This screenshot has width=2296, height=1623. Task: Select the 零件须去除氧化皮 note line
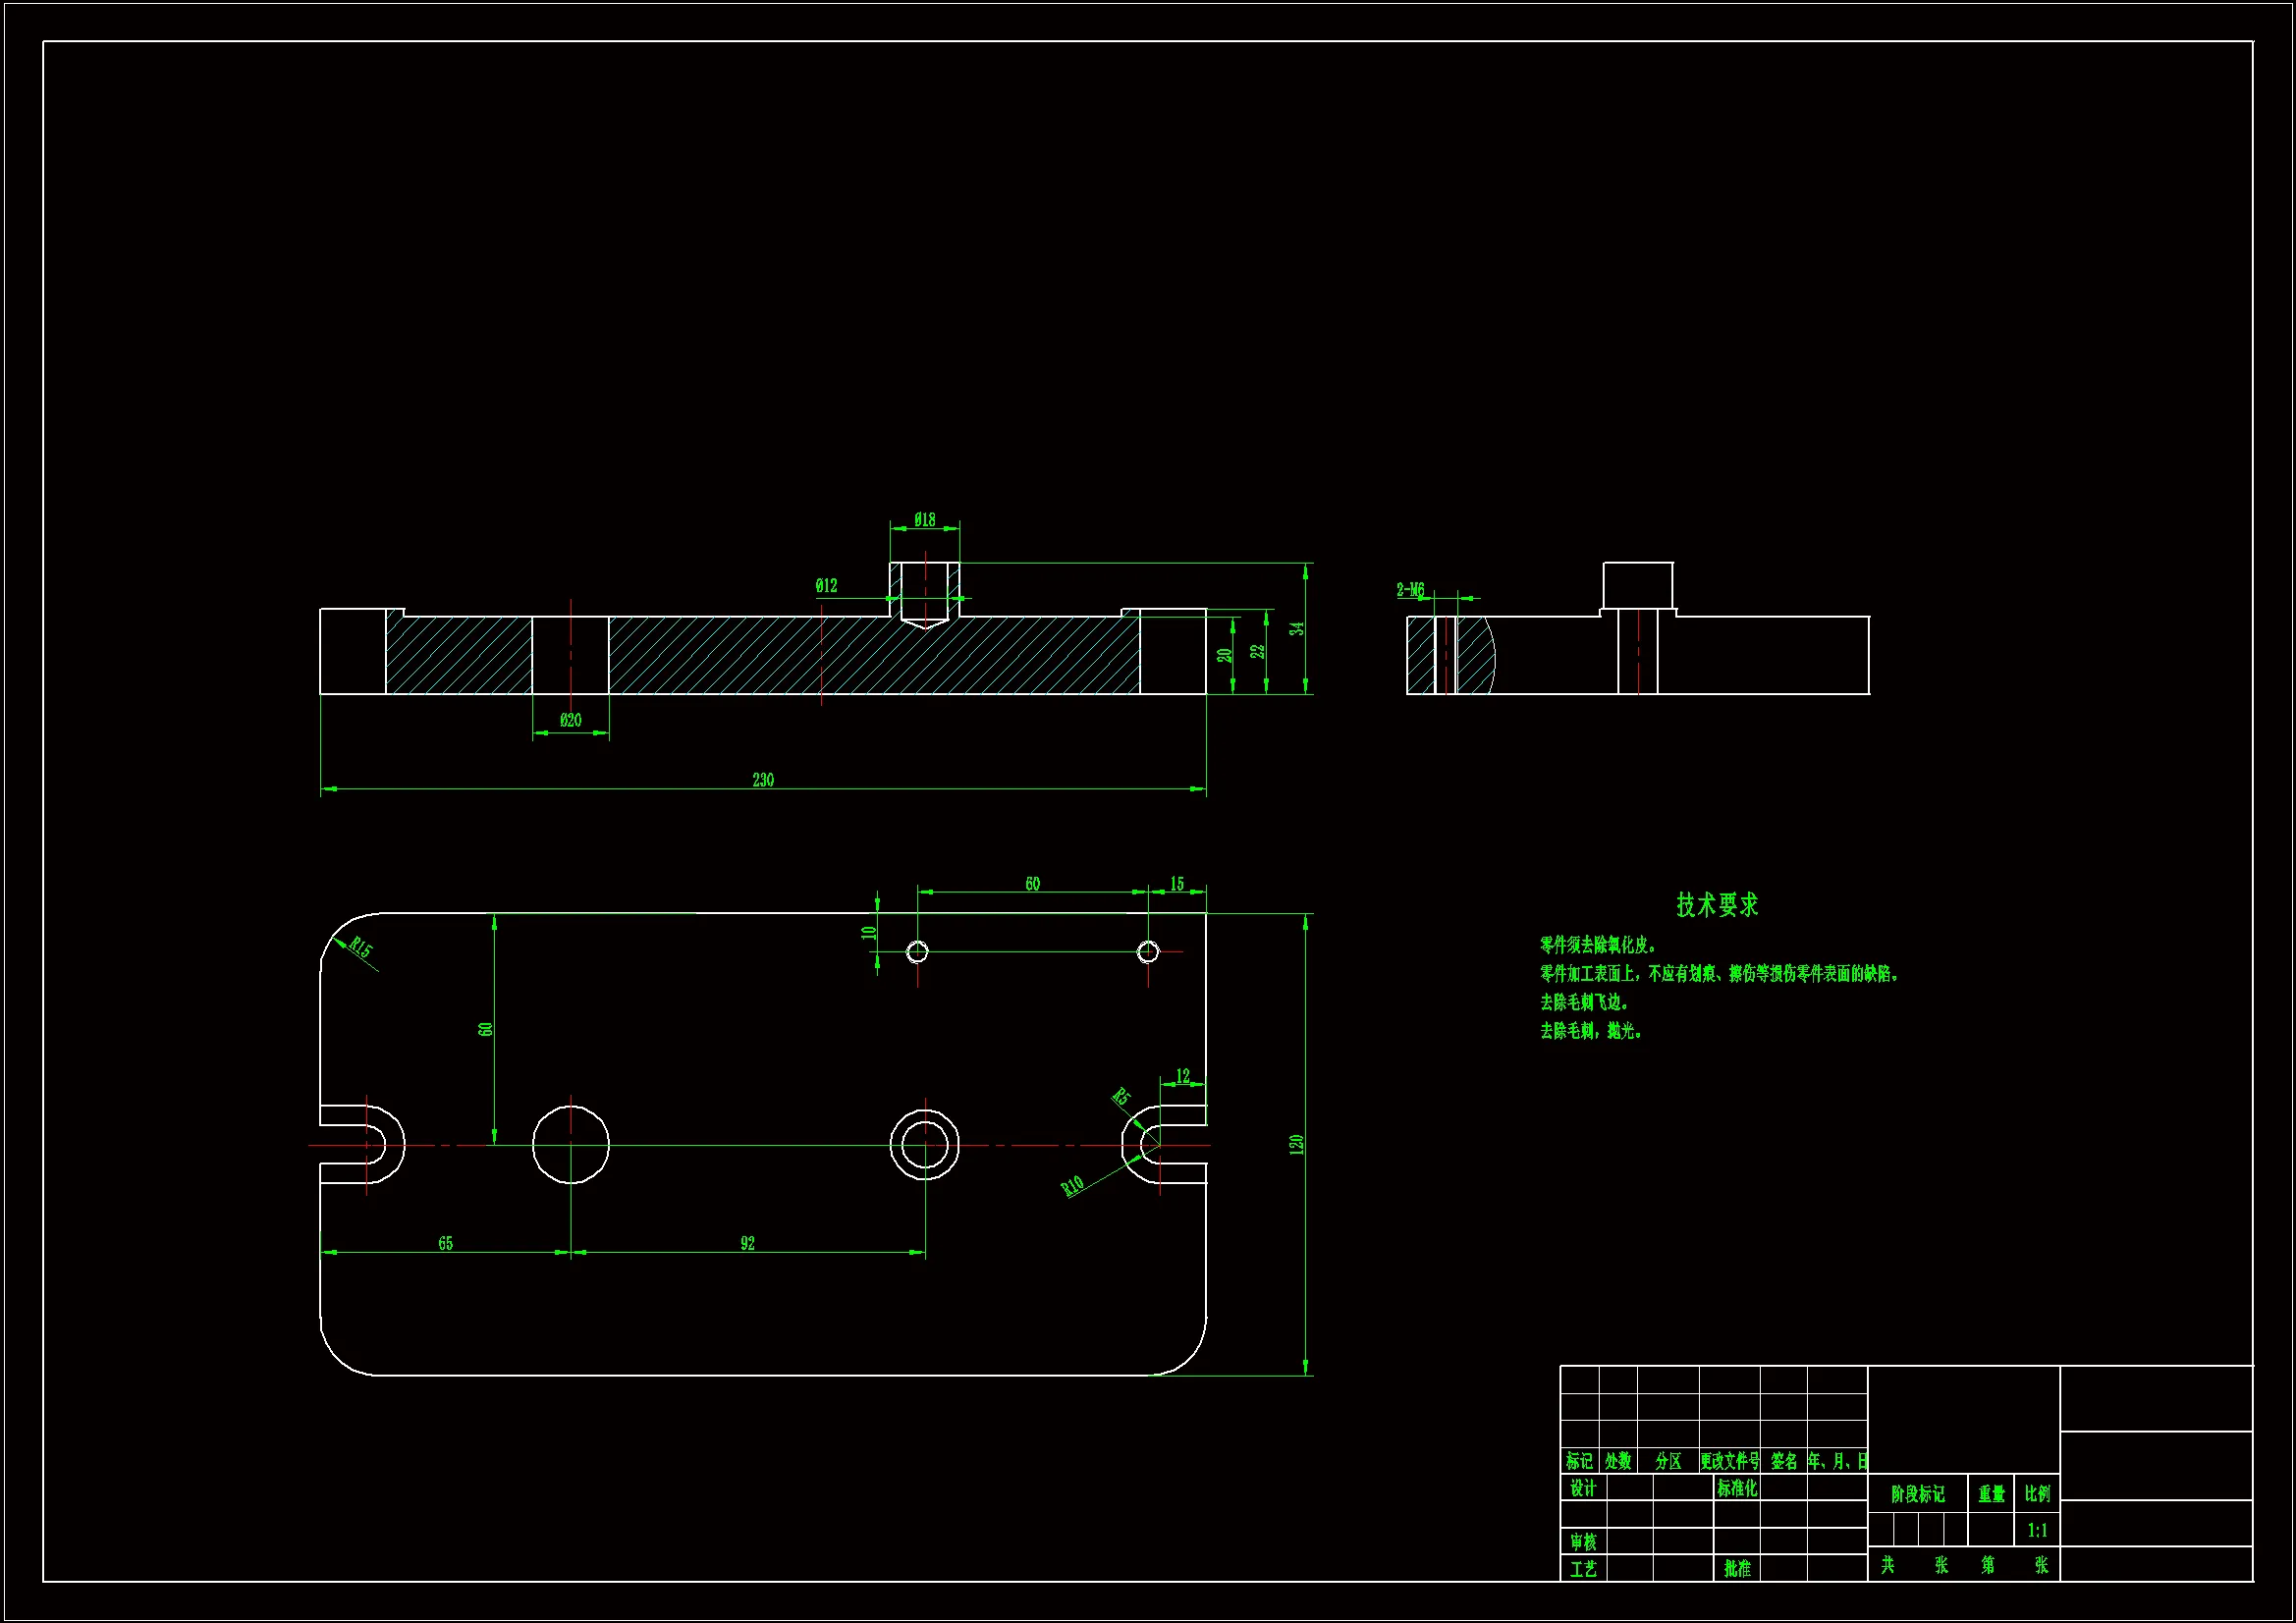point(1598,945)
